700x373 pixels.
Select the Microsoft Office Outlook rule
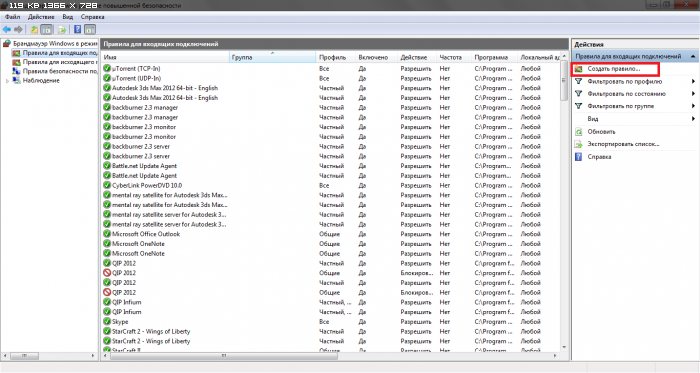click(146, 234)
